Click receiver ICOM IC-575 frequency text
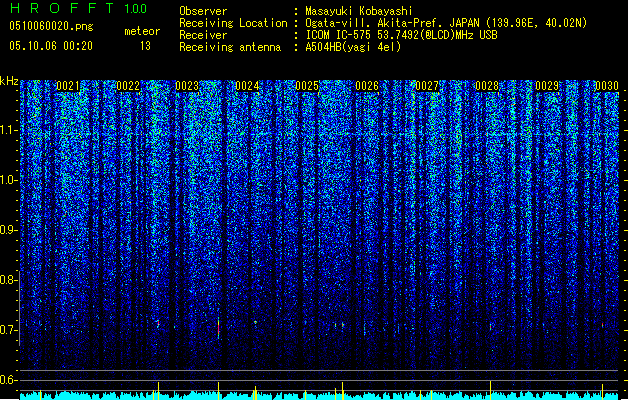The width and height of the screenshot is (629, 400). [x=401, y=35]
